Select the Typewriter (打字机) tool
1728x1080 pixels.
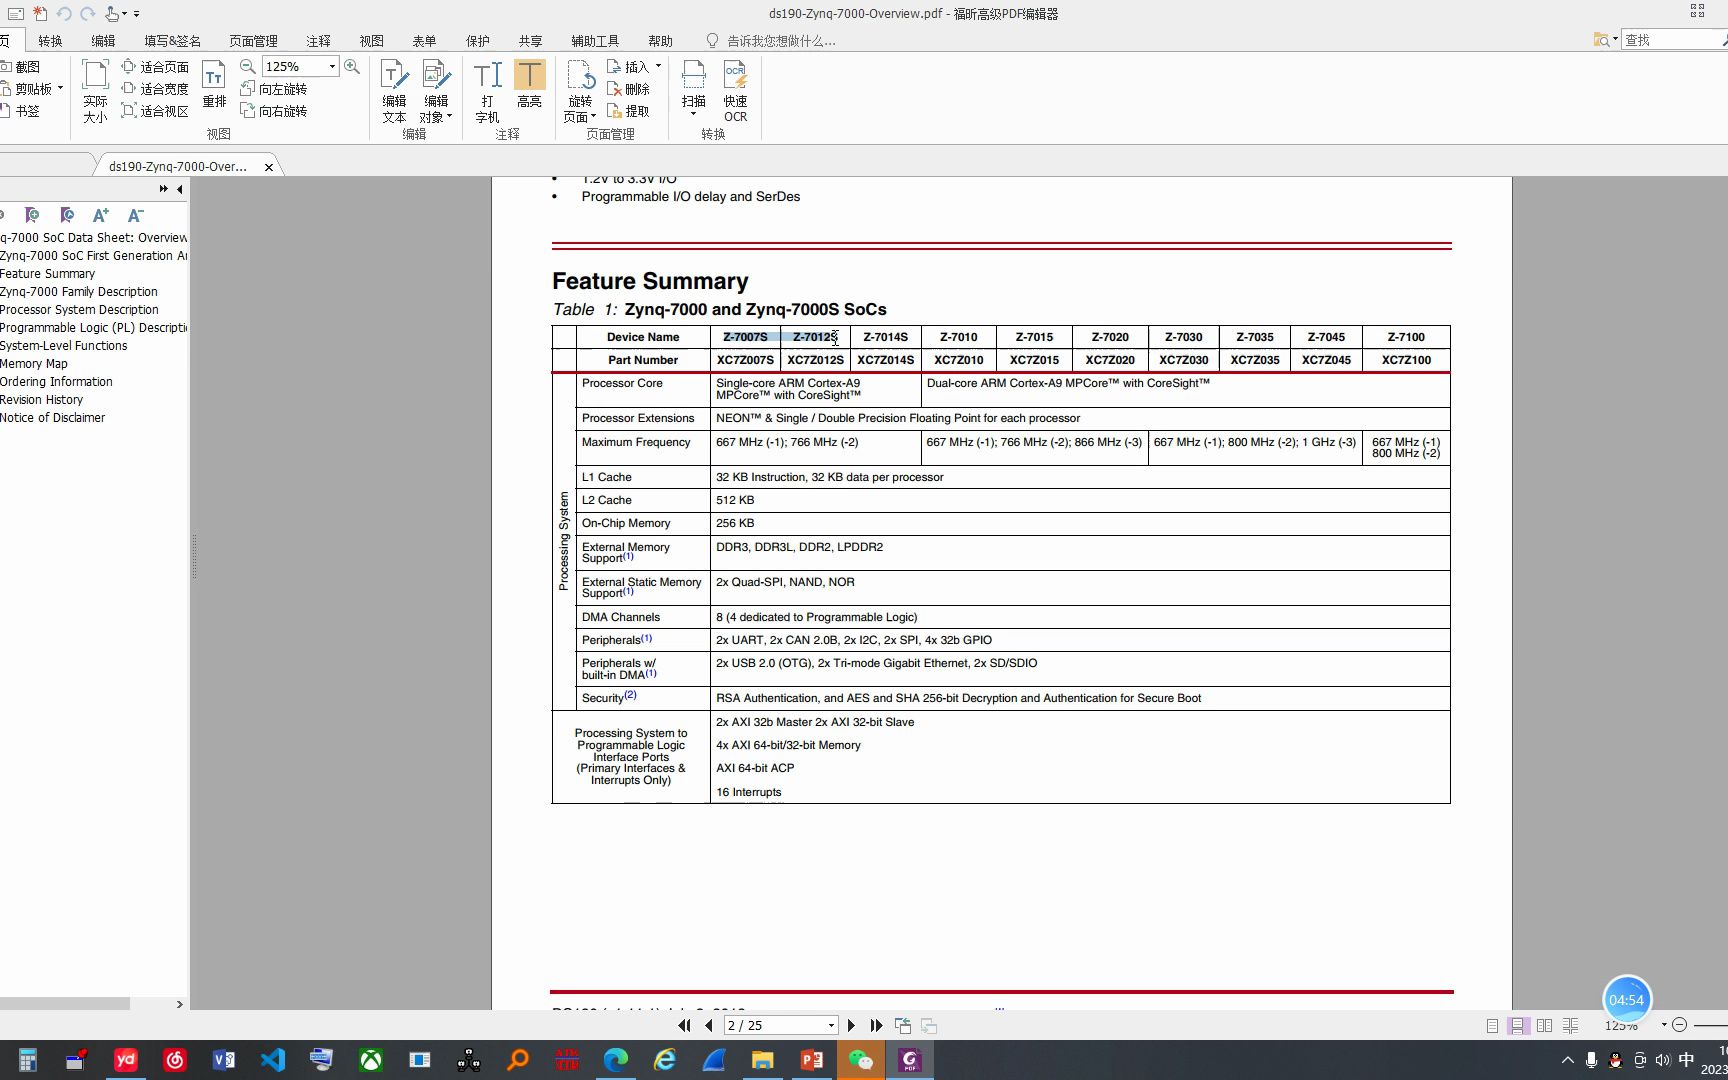click(x=487, y=91)
